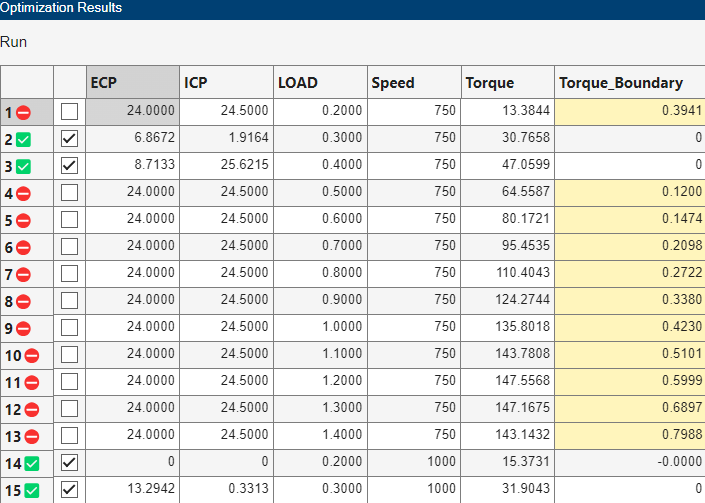Tick the checkbox for run 6
The height and width of the screenshot is (503, 705).
pyautogui.click(x=69, y=246)
